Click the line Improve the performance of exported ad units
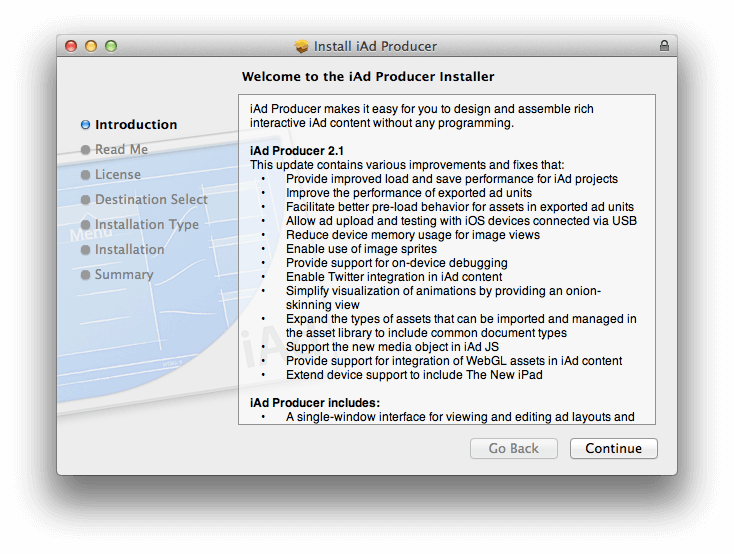734x554 pixels. [409, 193]
